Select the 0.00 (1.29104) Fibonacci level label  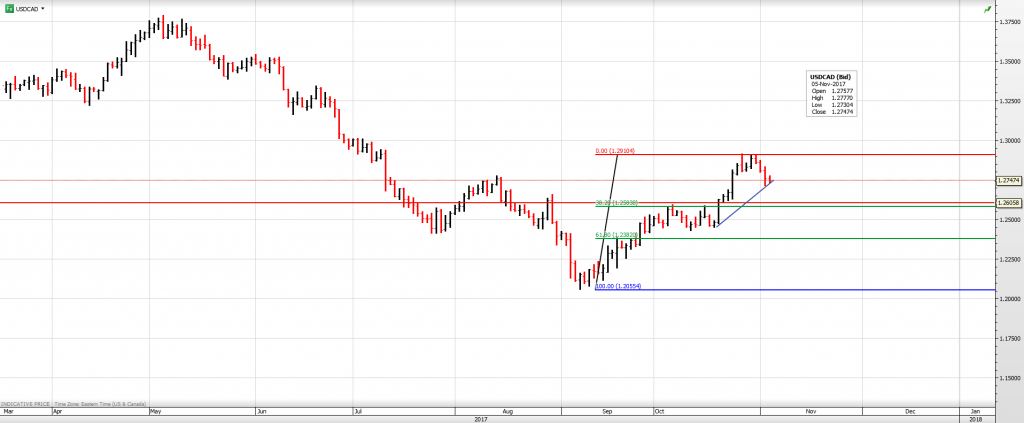[615, 151]
